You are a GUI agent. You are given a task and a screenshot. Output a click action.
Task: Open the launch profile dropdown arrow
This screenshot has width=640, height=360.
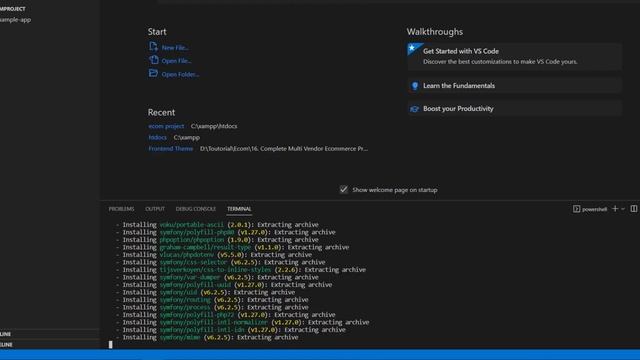click(623, 209)
